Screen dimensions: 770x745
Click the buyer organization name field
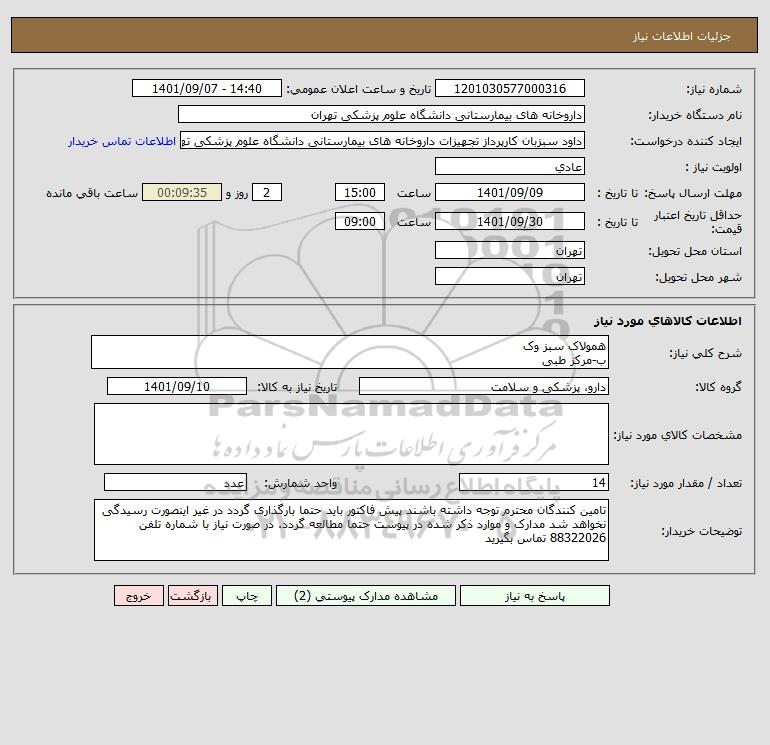pyautogui.click(x=381, y=114)
